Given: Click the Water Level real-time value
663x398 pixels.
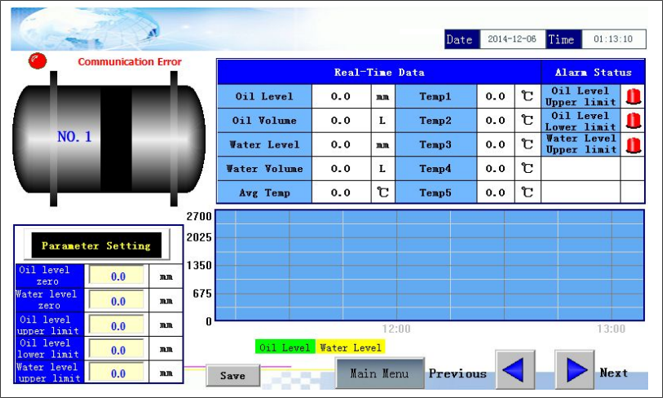Looking at the screenshot, I should tap(341, 145).
